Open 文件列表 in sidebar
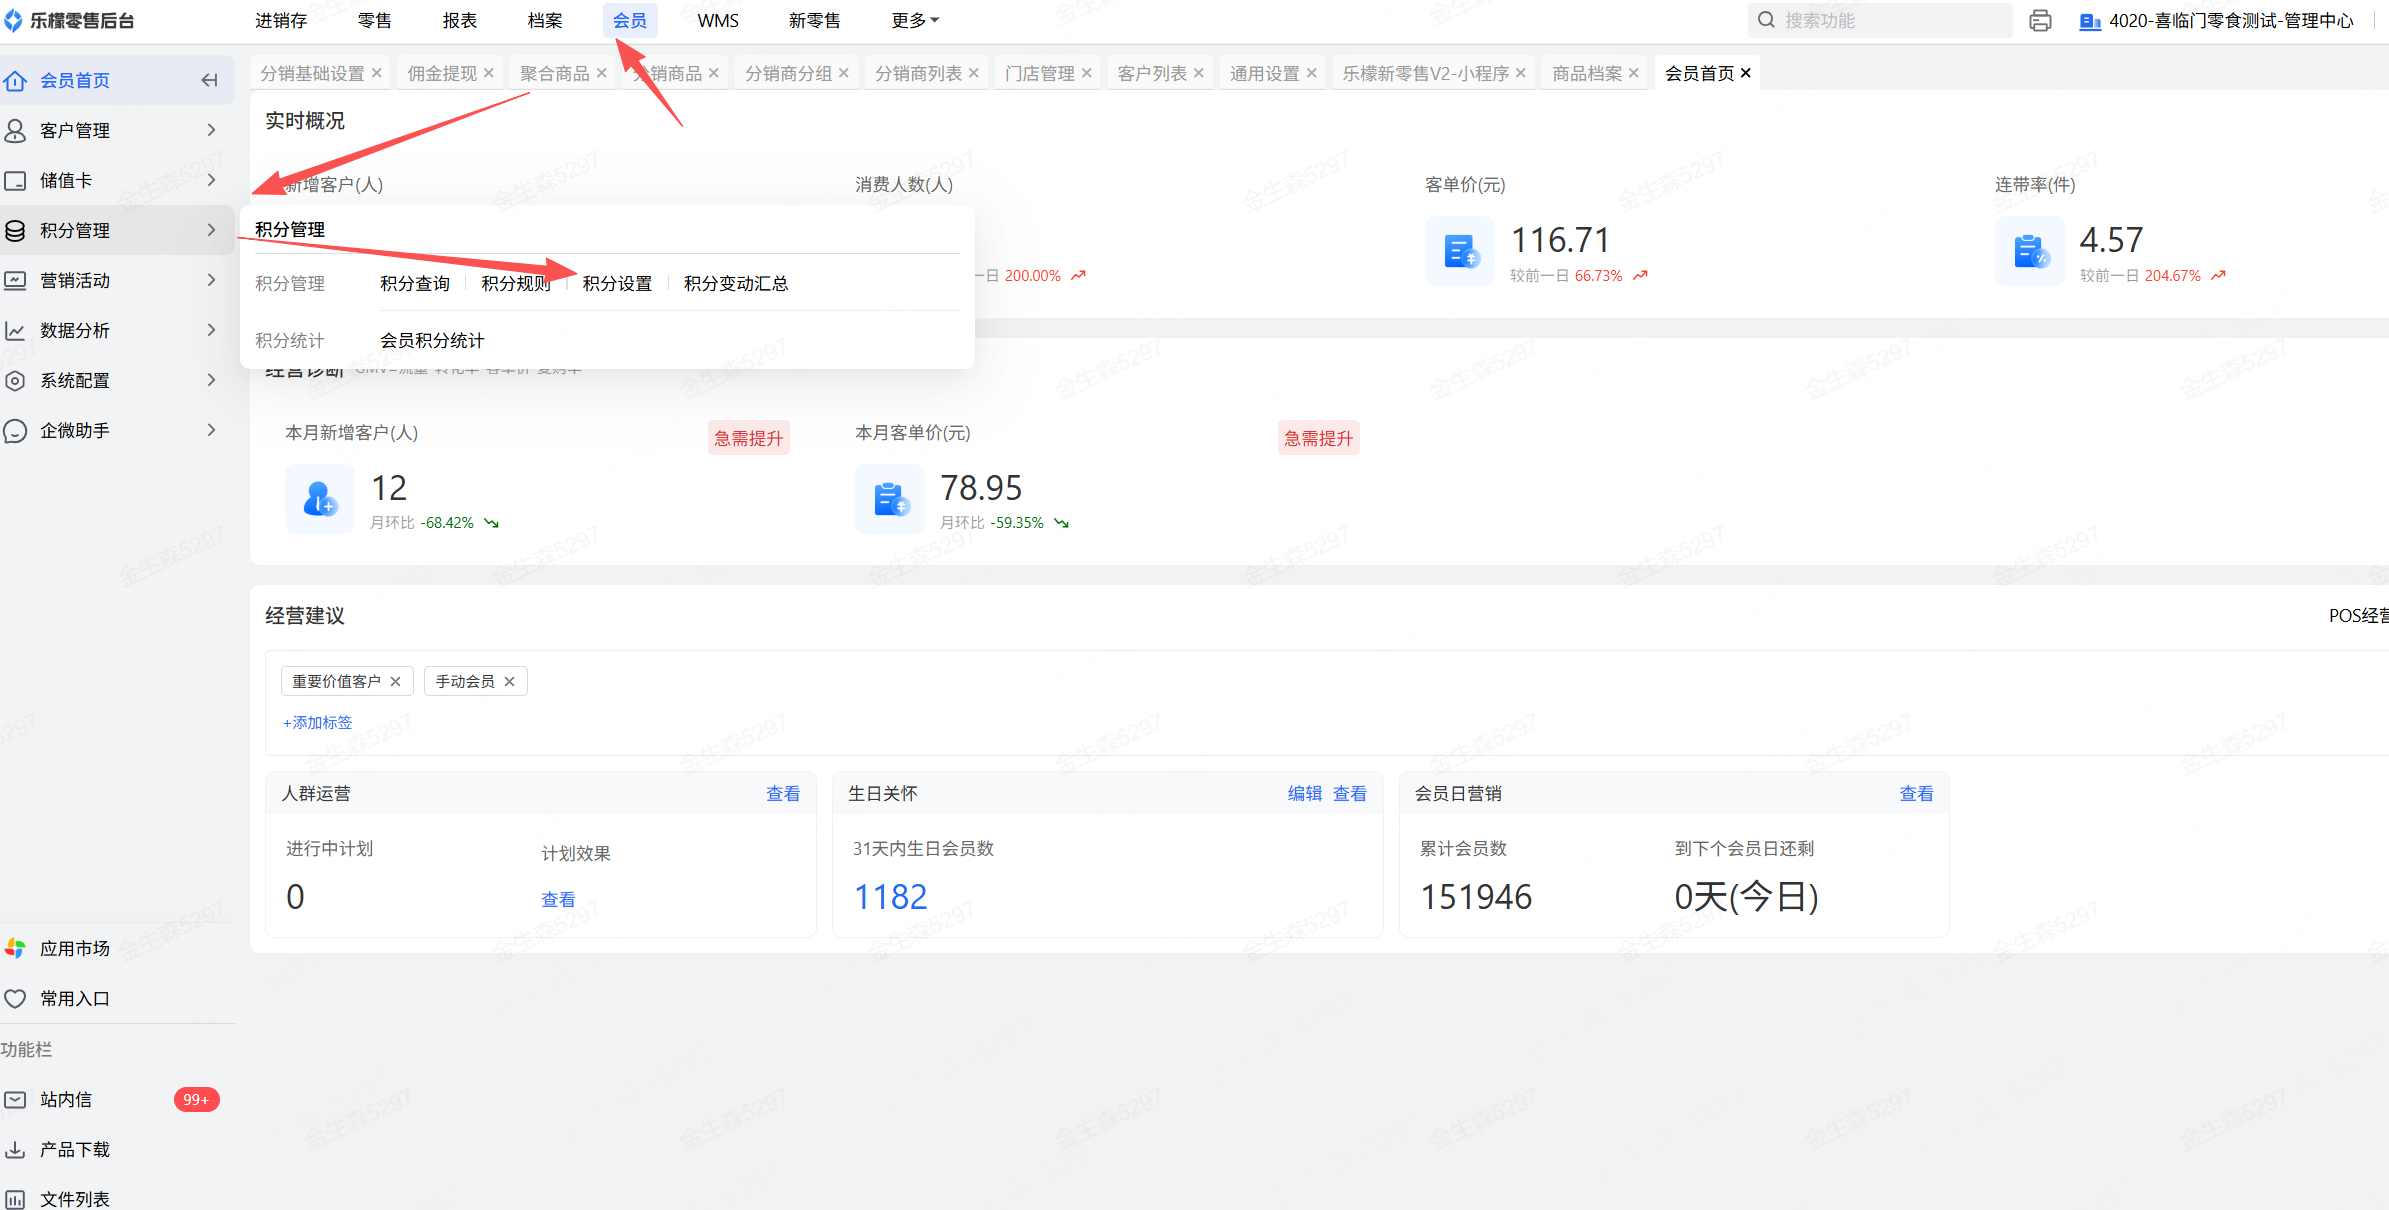Image resolution: width=2389 pixels, height=1210 pixels. (x=74, y=1198)
